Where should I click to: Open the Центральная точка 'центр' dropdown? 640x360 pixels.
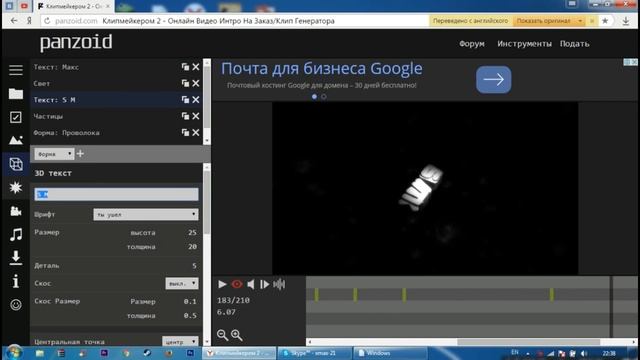180,341
